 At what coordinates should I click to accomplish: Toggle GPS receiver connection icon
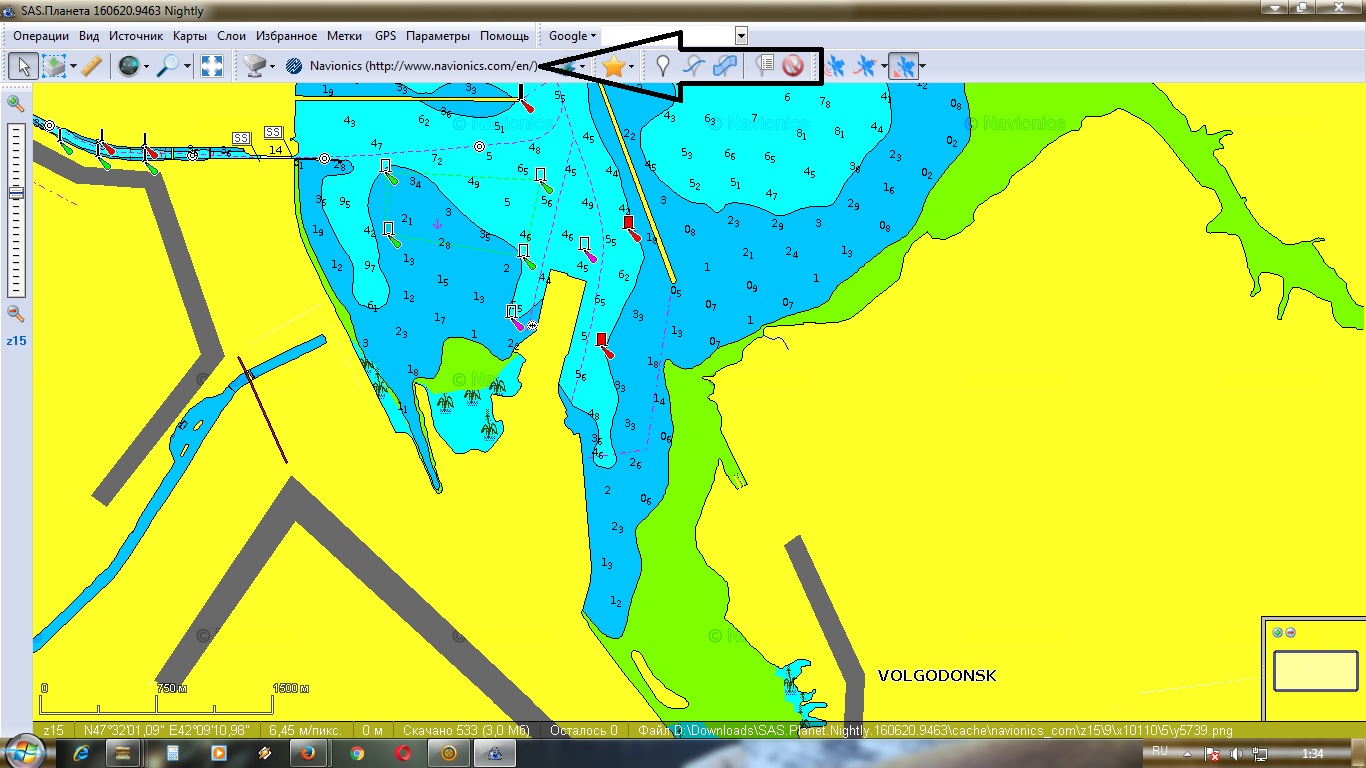836,66
